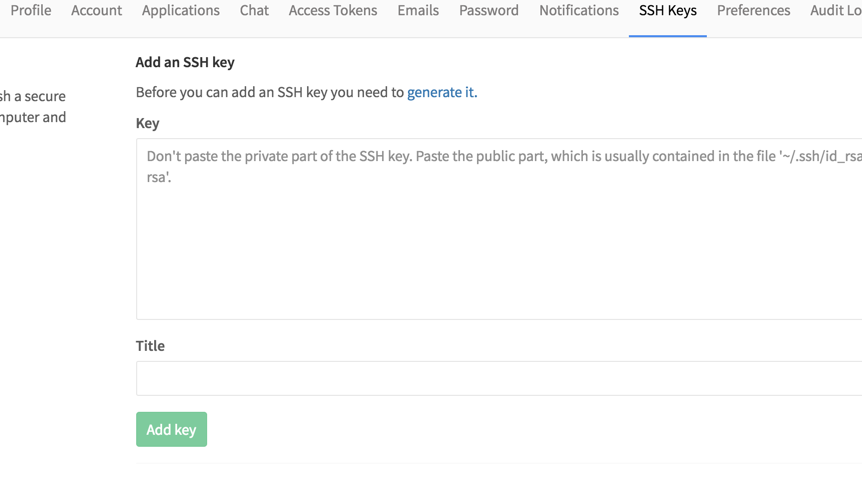Click the Key field label

tap(147, 123)
